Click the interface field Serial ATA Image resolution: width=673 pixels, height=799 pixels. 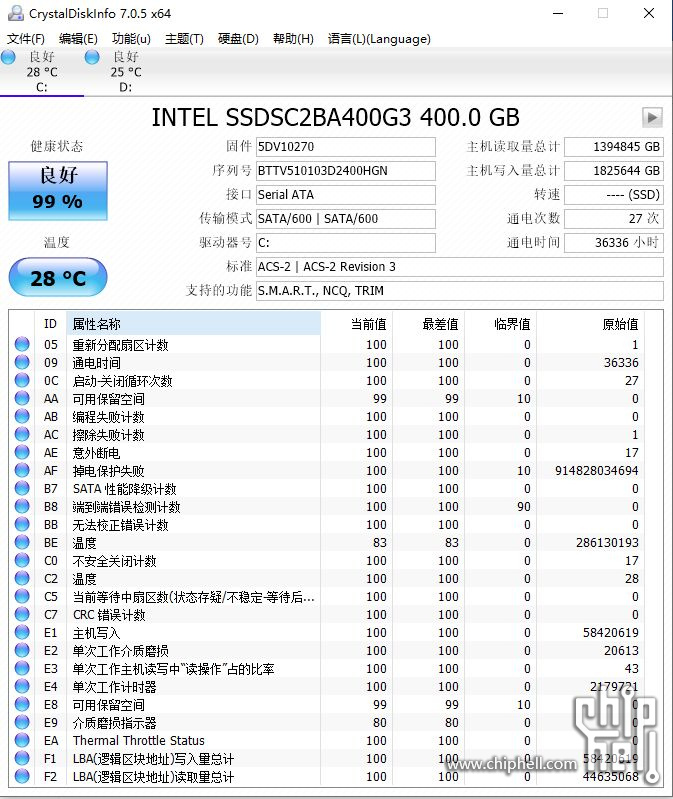[345, 195]
